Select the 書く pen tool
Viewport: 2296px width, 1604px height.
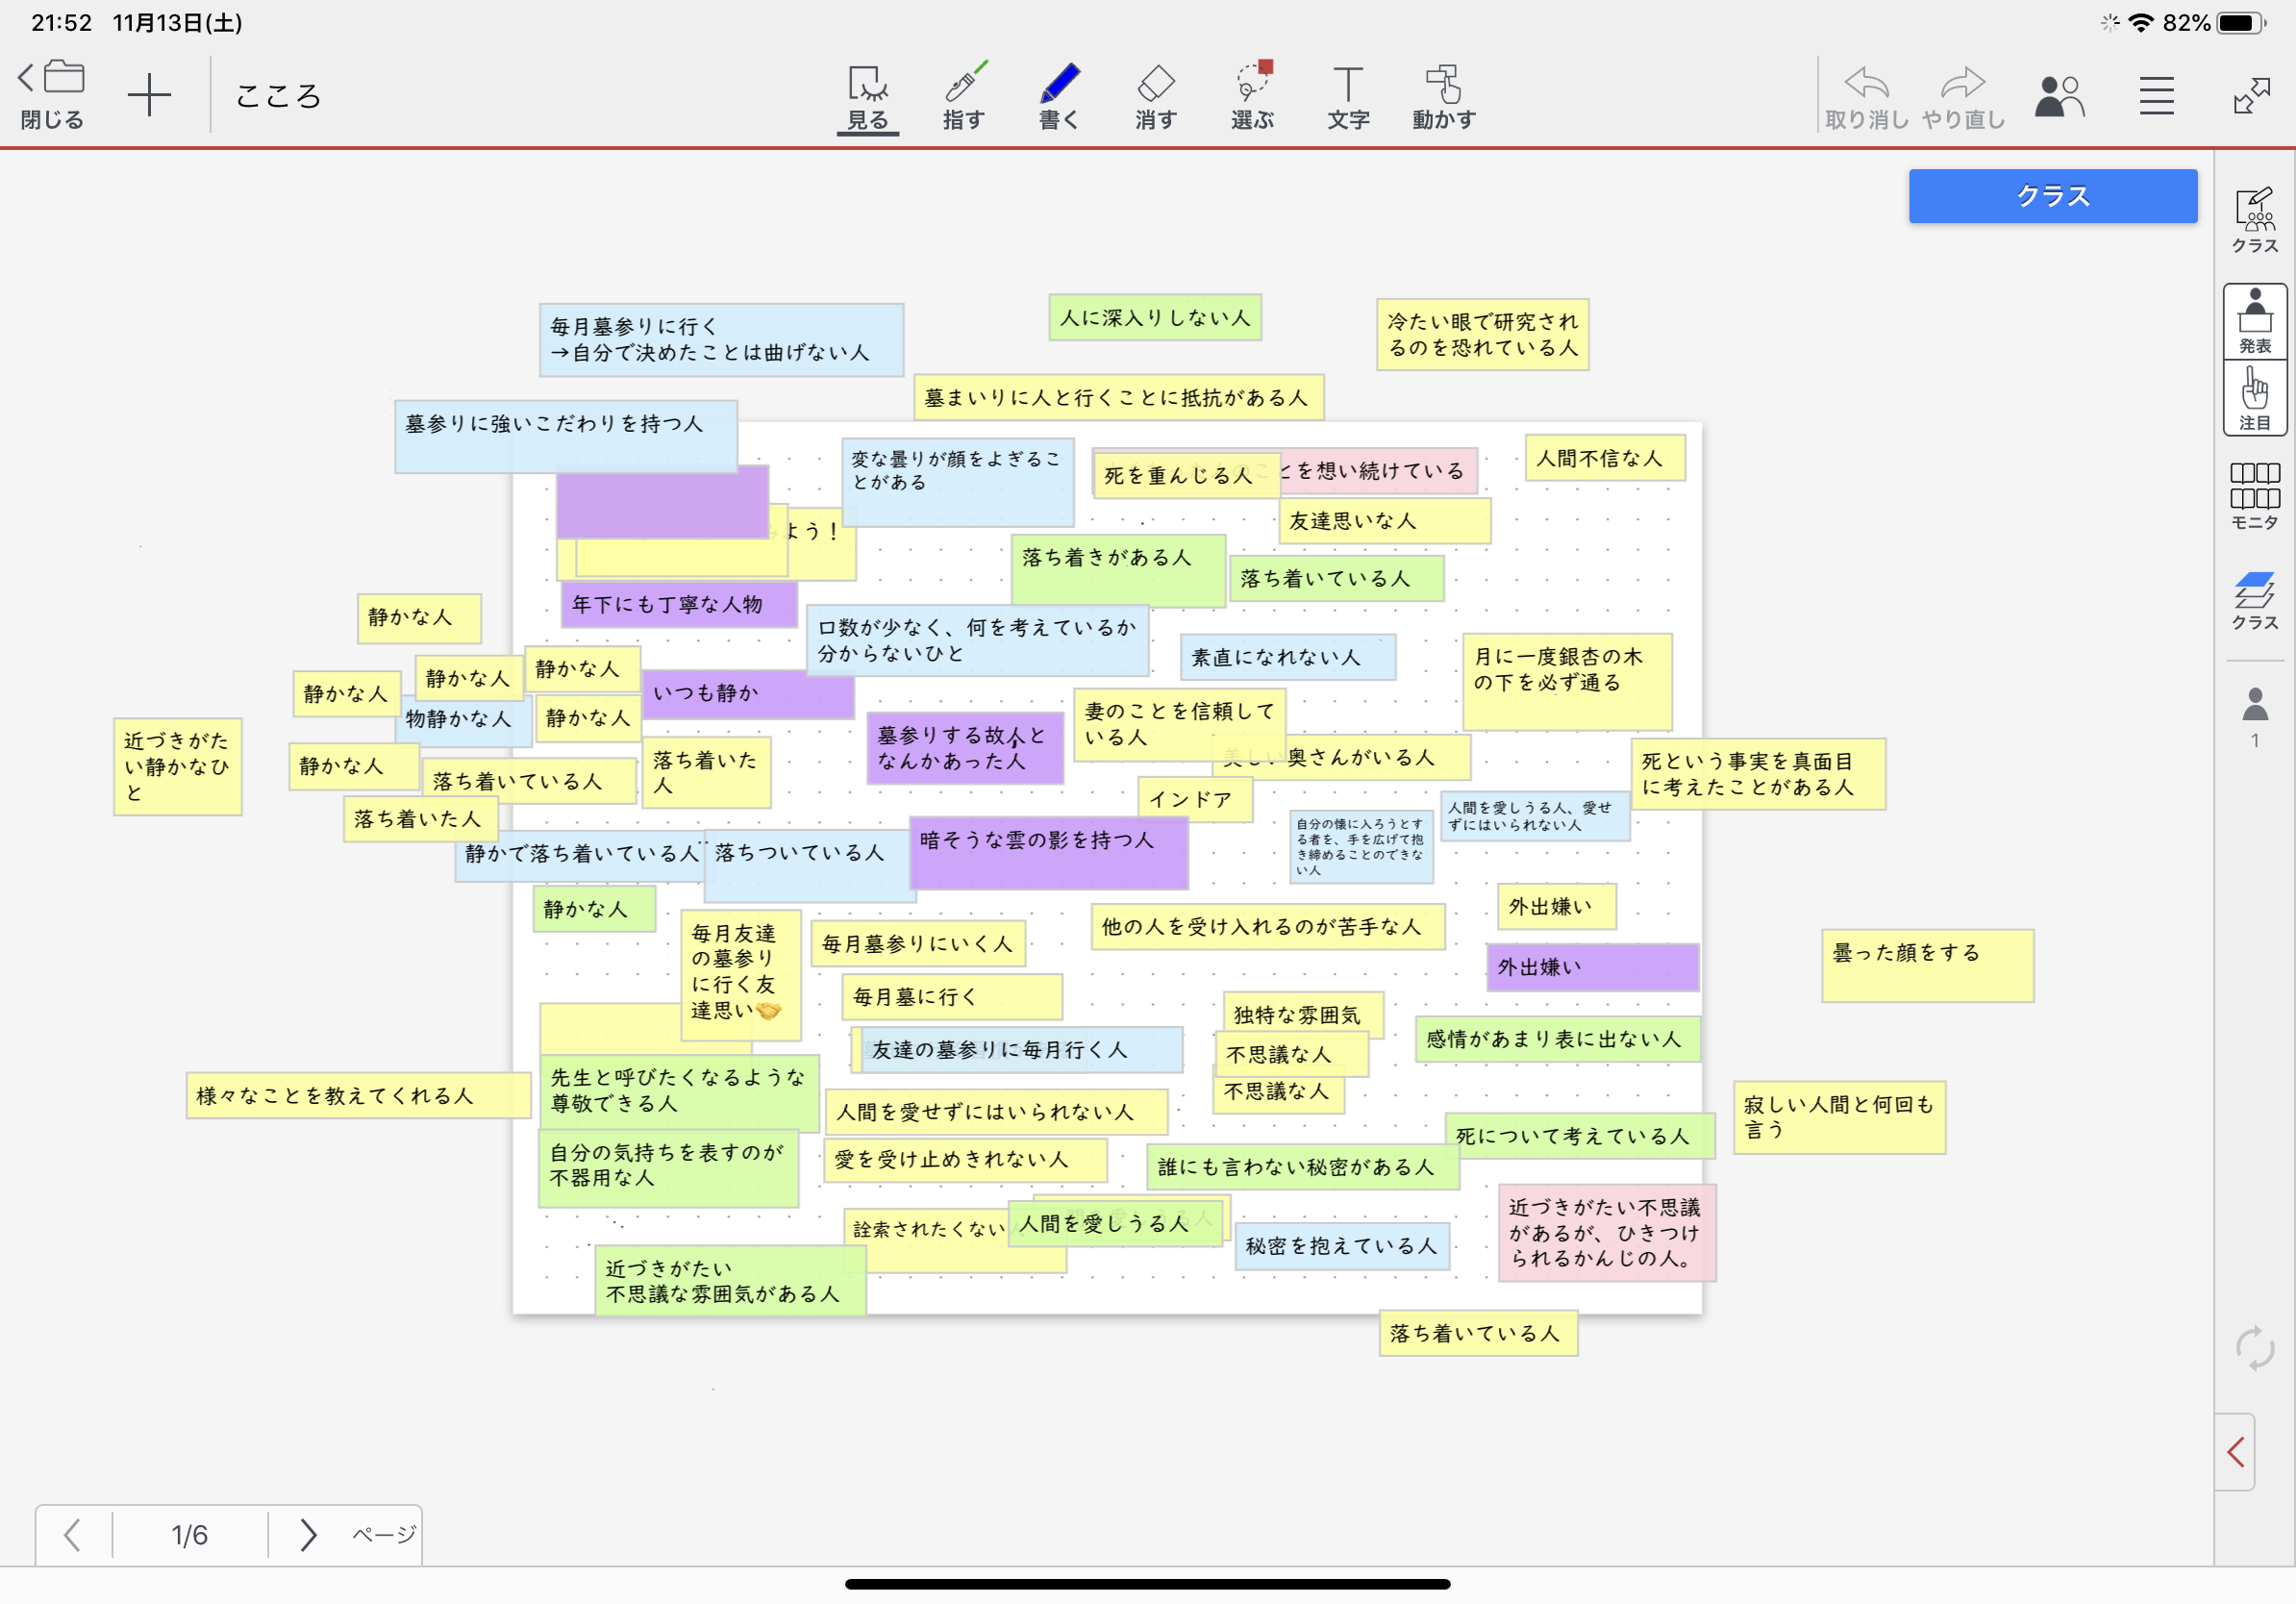click(x=1059, y=96)
